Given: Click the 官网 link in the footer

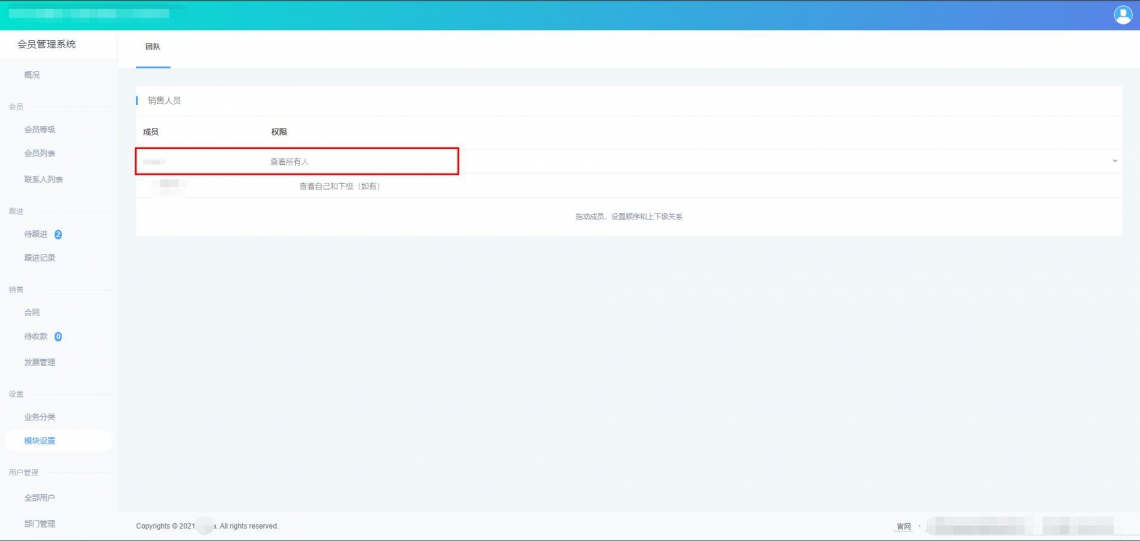Looking at the screenshot, I should coord(904,526).
